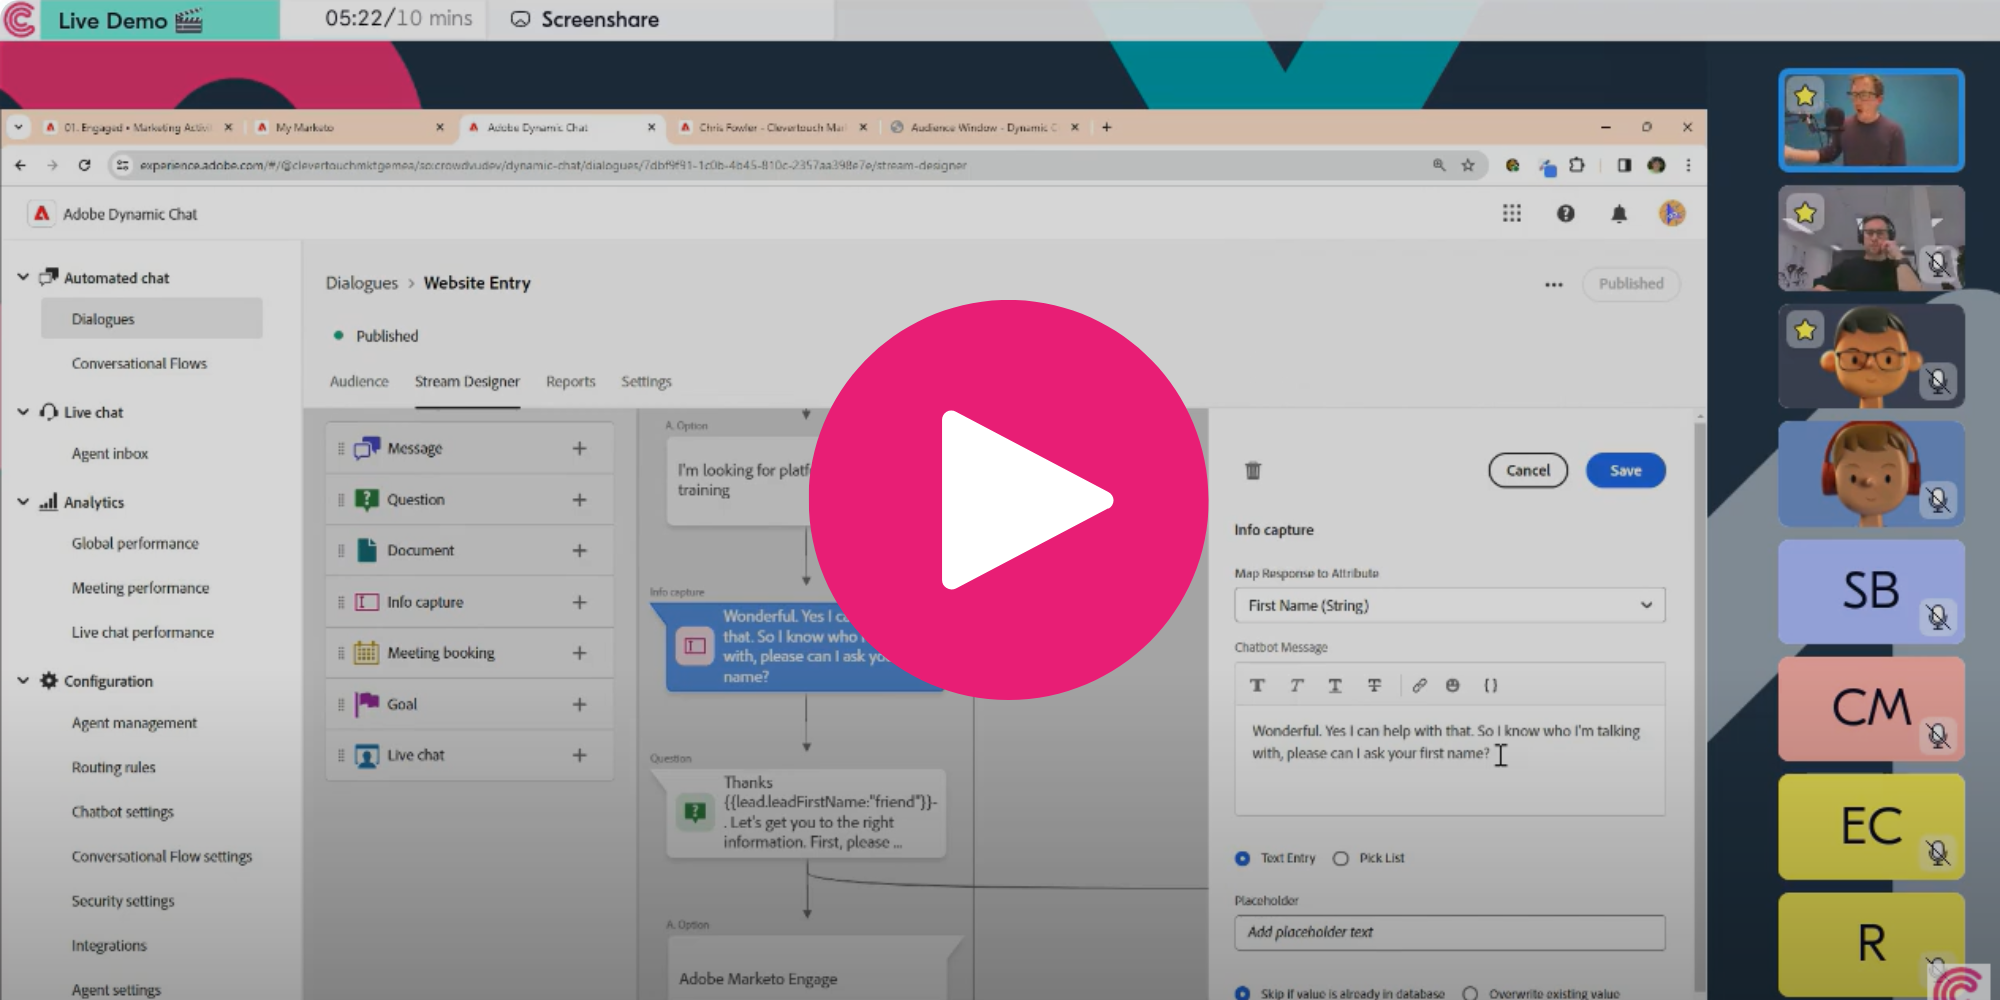2000x1000 pixels.
Task: Open Routing rules in the sidebar
Action: [x=113, y=767]
